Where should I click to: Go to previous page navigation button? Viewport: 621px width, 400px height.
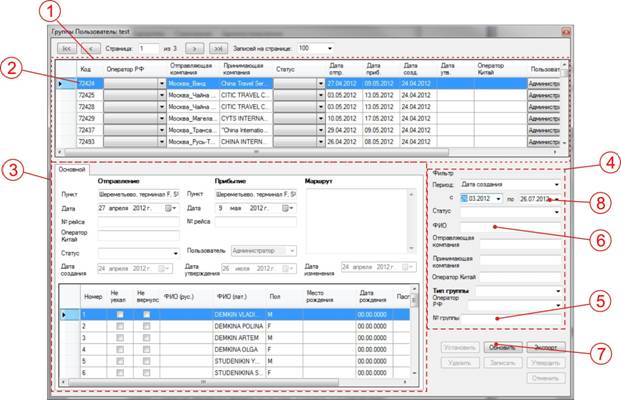pos(91,48)
